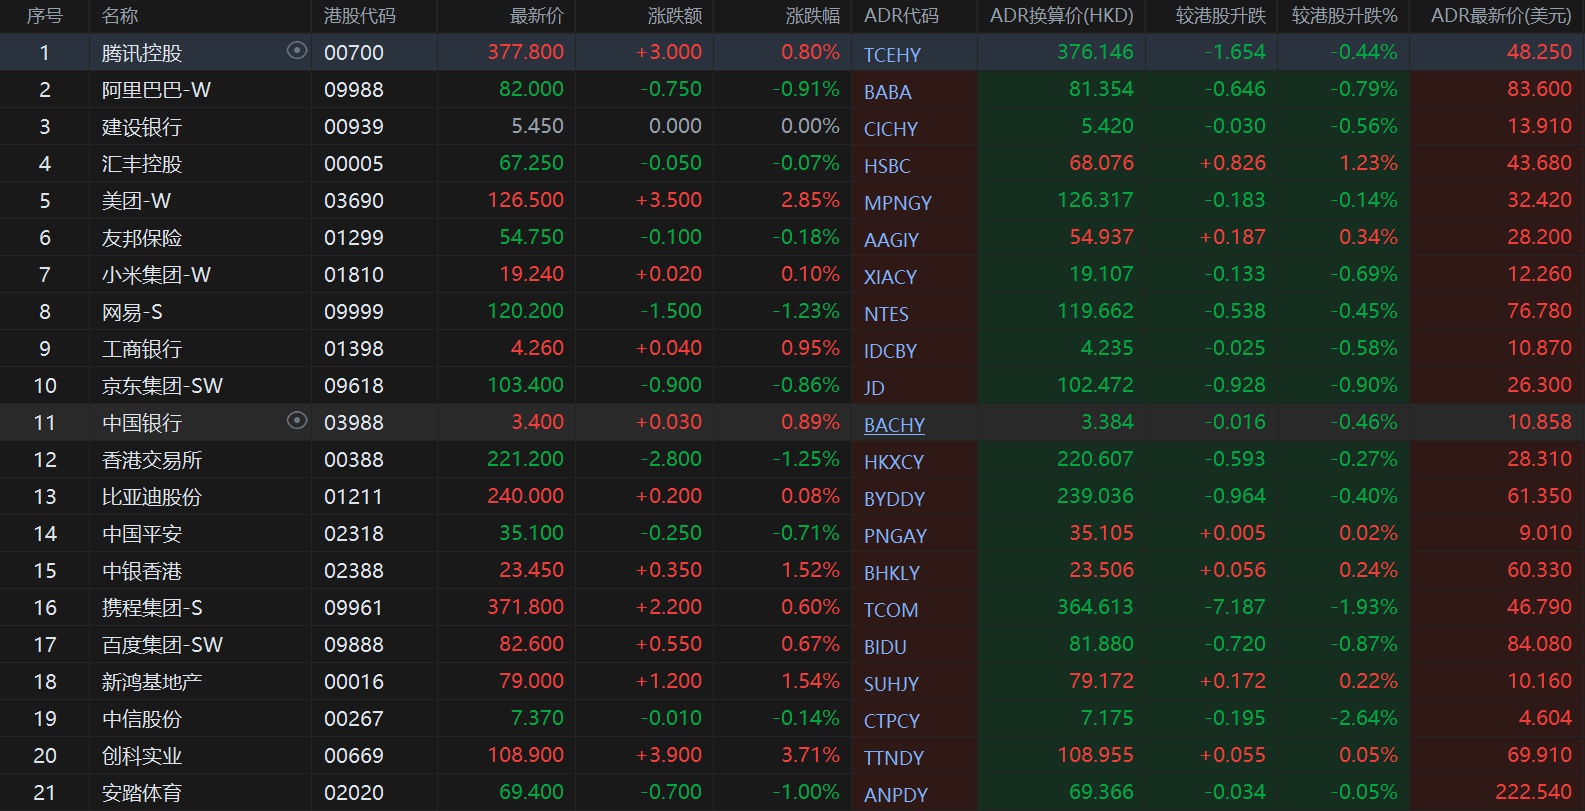Viewport: 1585px width, 811px height.
Task: Click the 较港股升跌% column header
Action: pos(1344,16)
